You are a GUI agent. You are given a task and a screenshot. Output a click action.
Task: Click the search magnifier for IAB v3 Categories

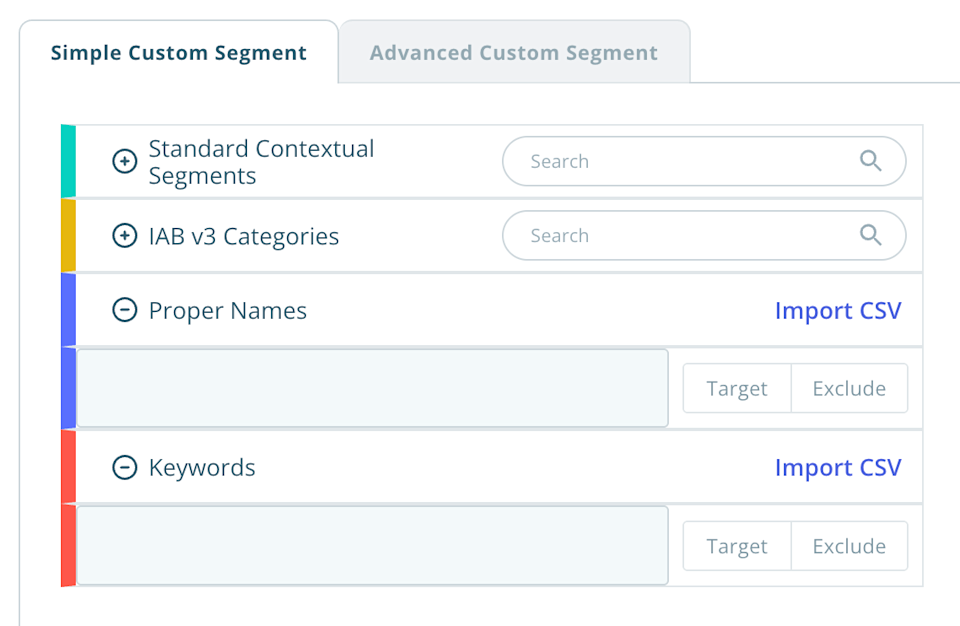pyautogui.click(x=869, y=235)
